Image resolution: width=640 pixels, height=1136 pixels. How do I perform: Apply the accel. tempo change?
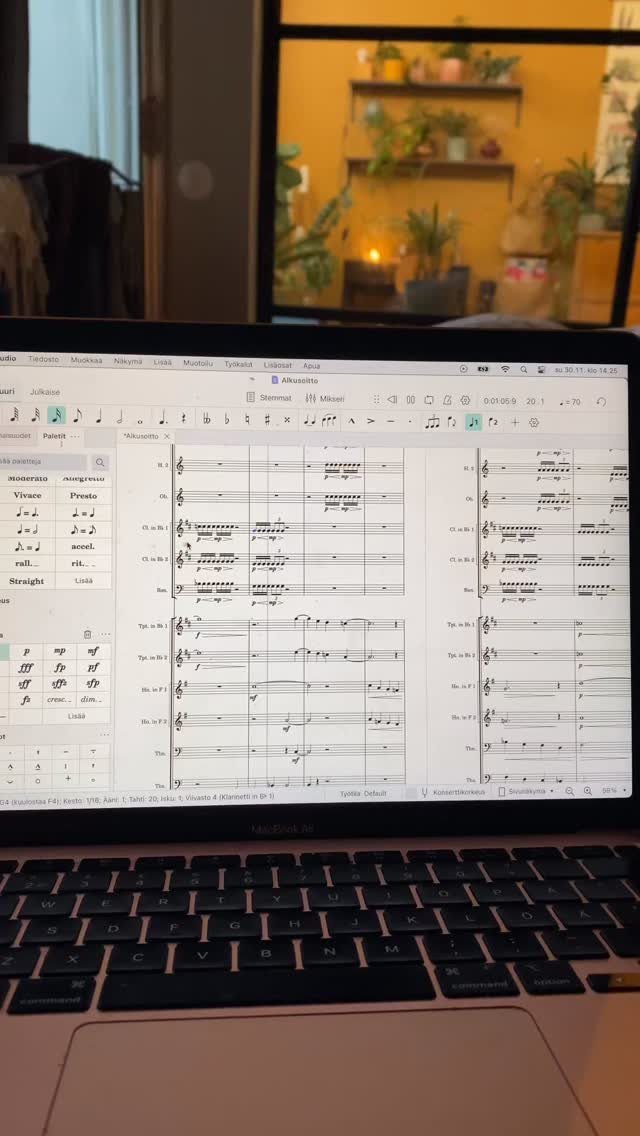coord(83,546)
